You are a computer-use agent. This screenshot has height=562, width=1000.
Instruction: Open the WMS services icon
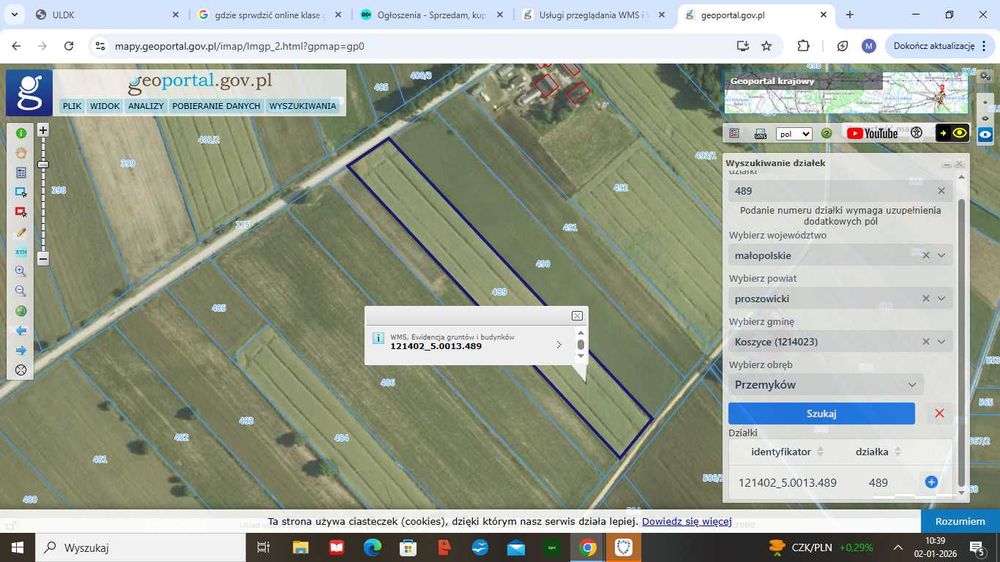[760, 133]
